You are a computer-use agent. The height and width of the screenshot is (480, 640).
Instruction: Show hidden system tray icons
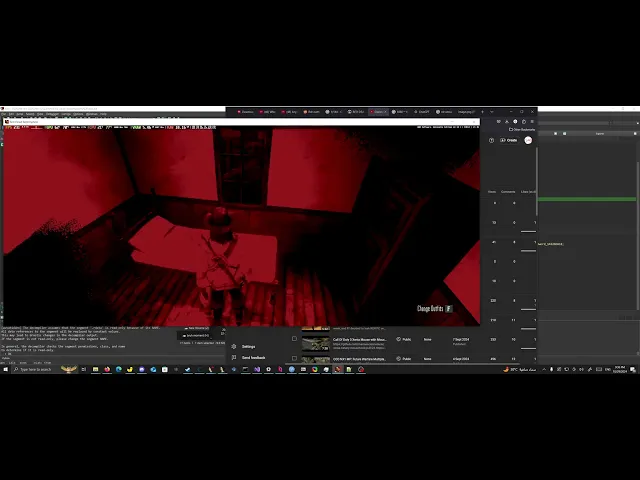point(544,369)
